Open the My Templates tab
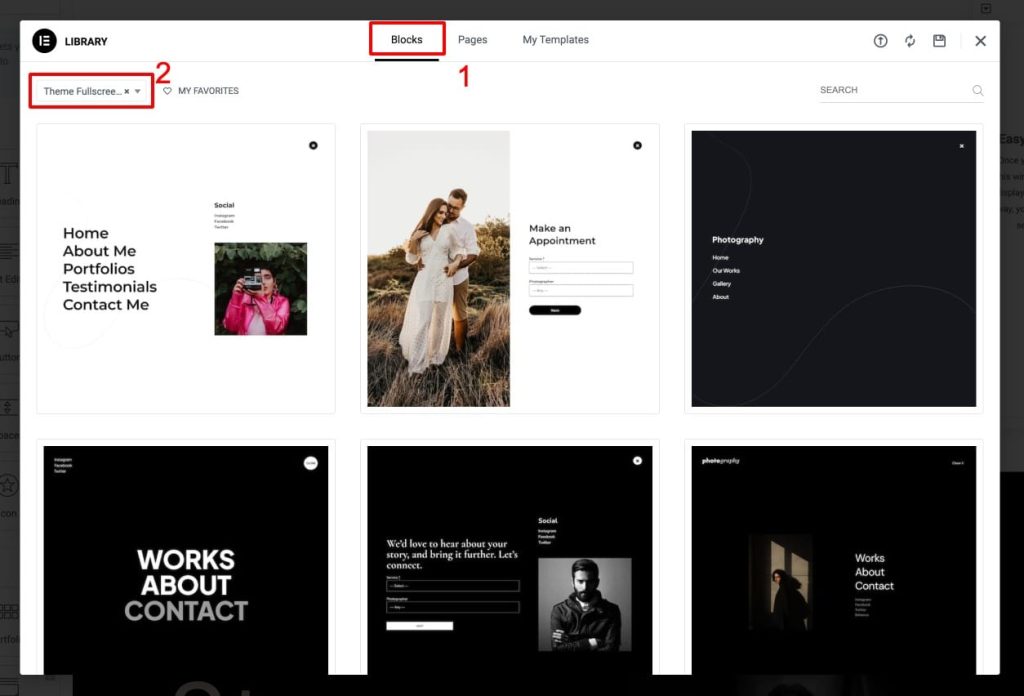 (x=555, y=39)
